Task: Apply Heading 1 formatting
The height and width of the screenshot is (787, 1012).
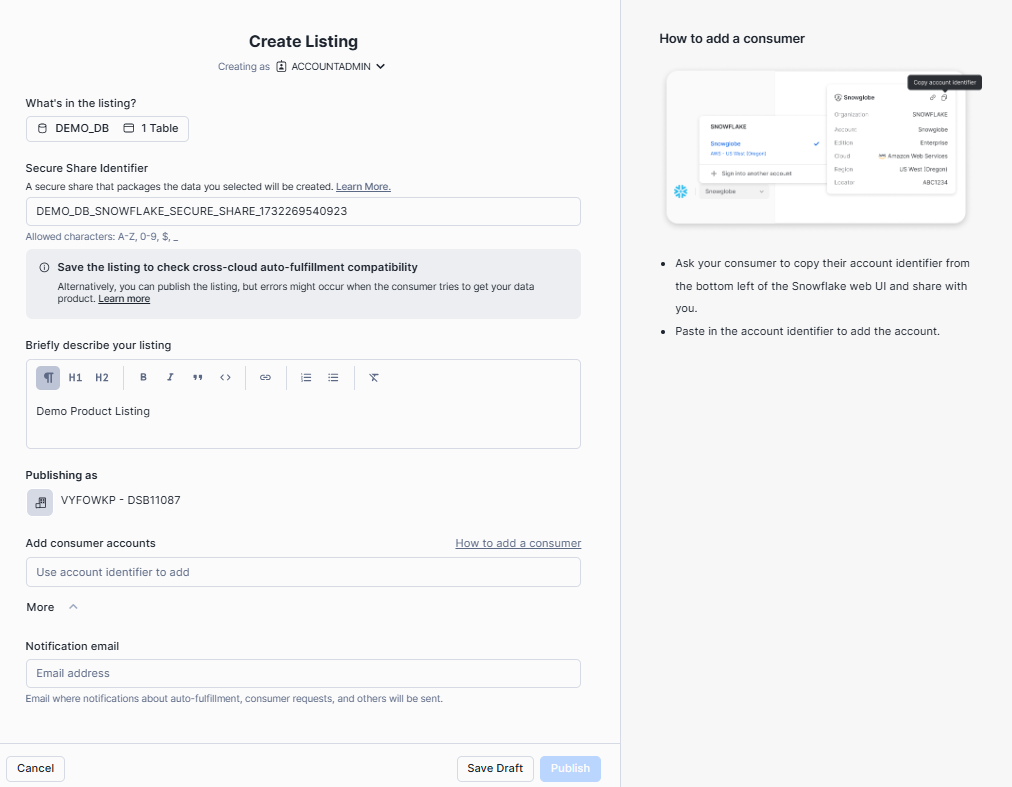Action: [x=75, y=378]
